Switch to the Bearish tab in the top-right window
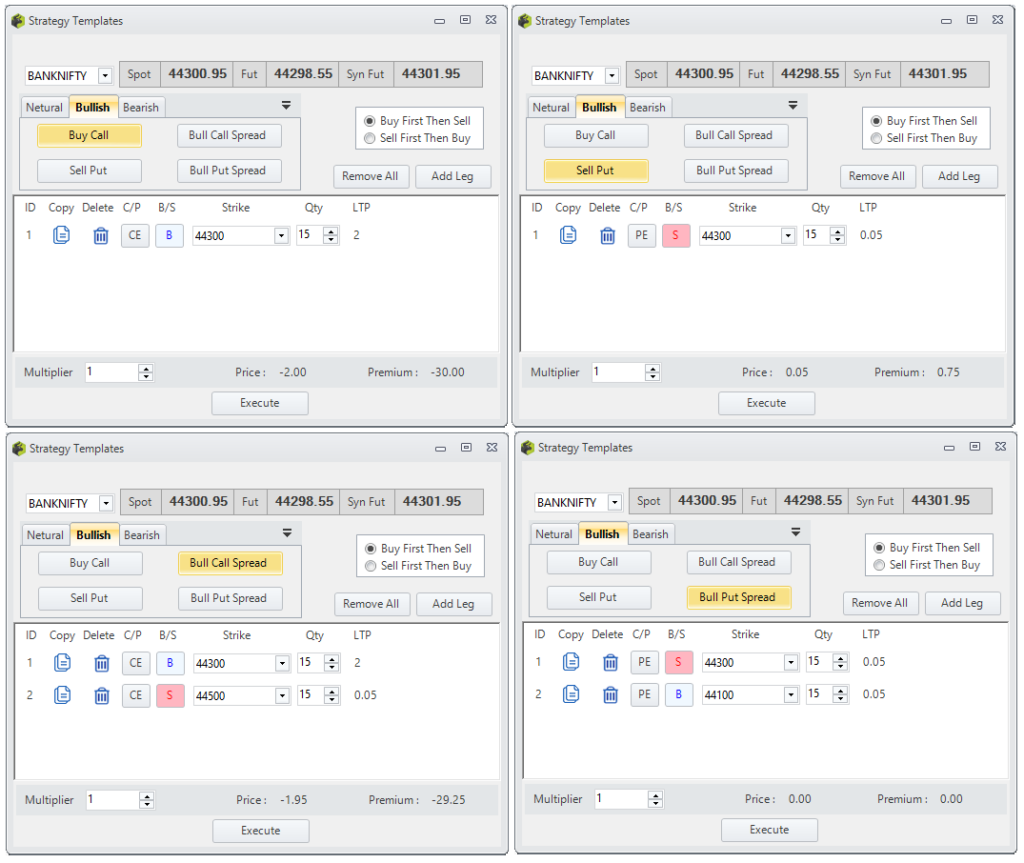 [x=648, y=107]
